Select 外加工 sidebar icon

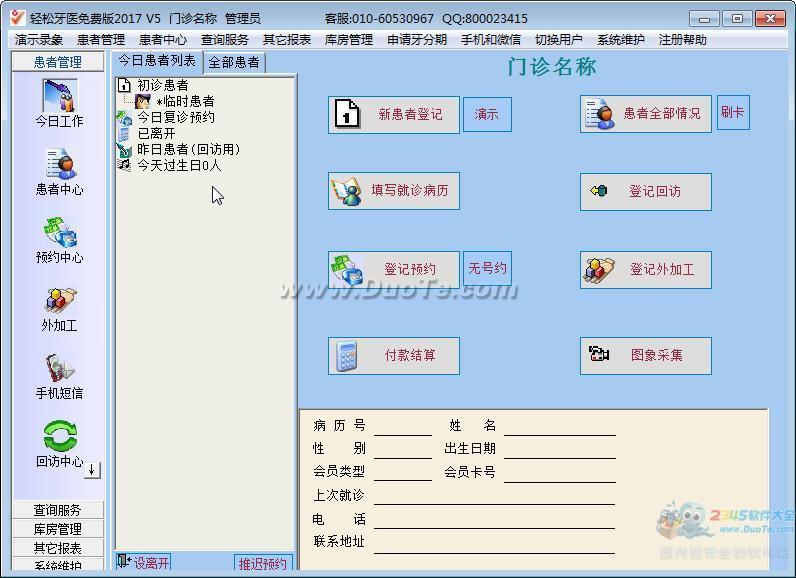coord(59,308)
